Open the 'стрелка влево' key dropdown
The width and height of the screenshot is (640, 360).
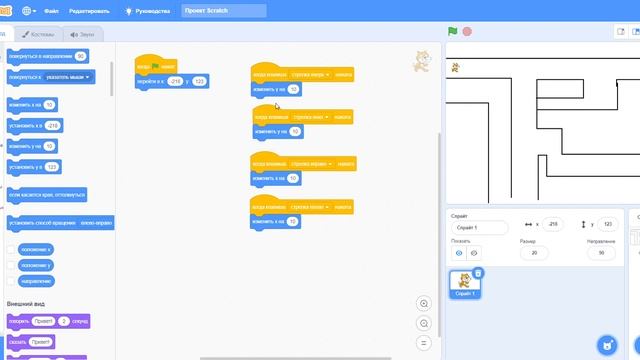[x=310, y=207]
